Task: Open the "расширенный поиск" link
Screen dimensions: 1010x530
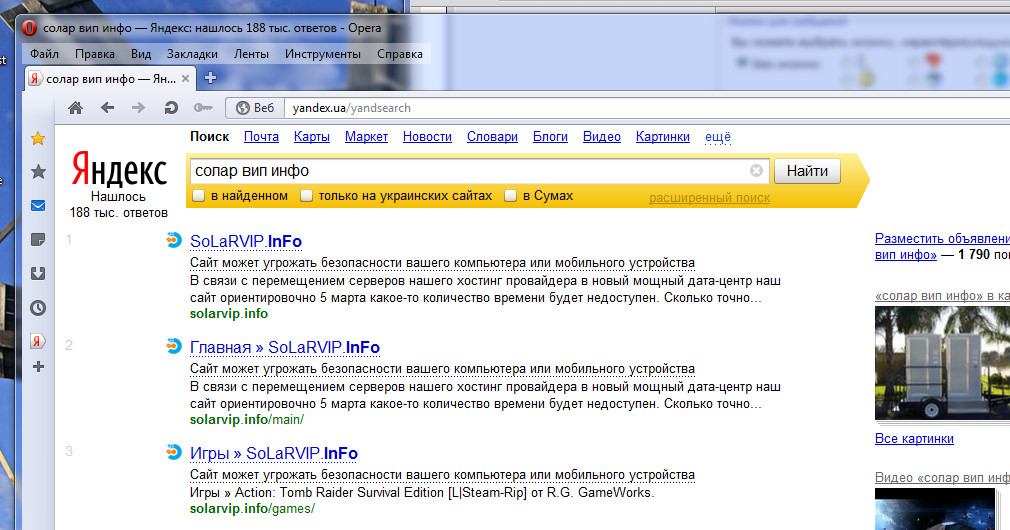Action: pyautogui.click(x=709, y=198)
